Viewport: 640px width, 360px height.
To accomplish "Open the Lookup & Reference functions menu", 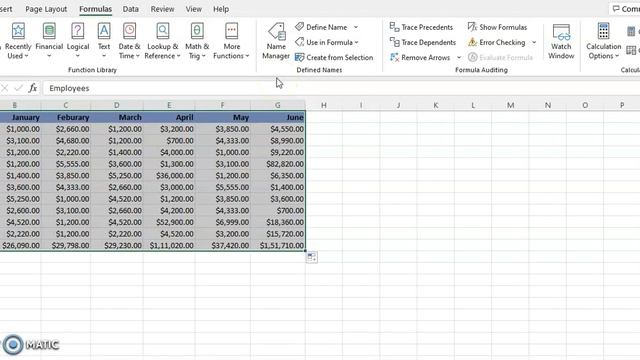I will (x=162, y=41).
